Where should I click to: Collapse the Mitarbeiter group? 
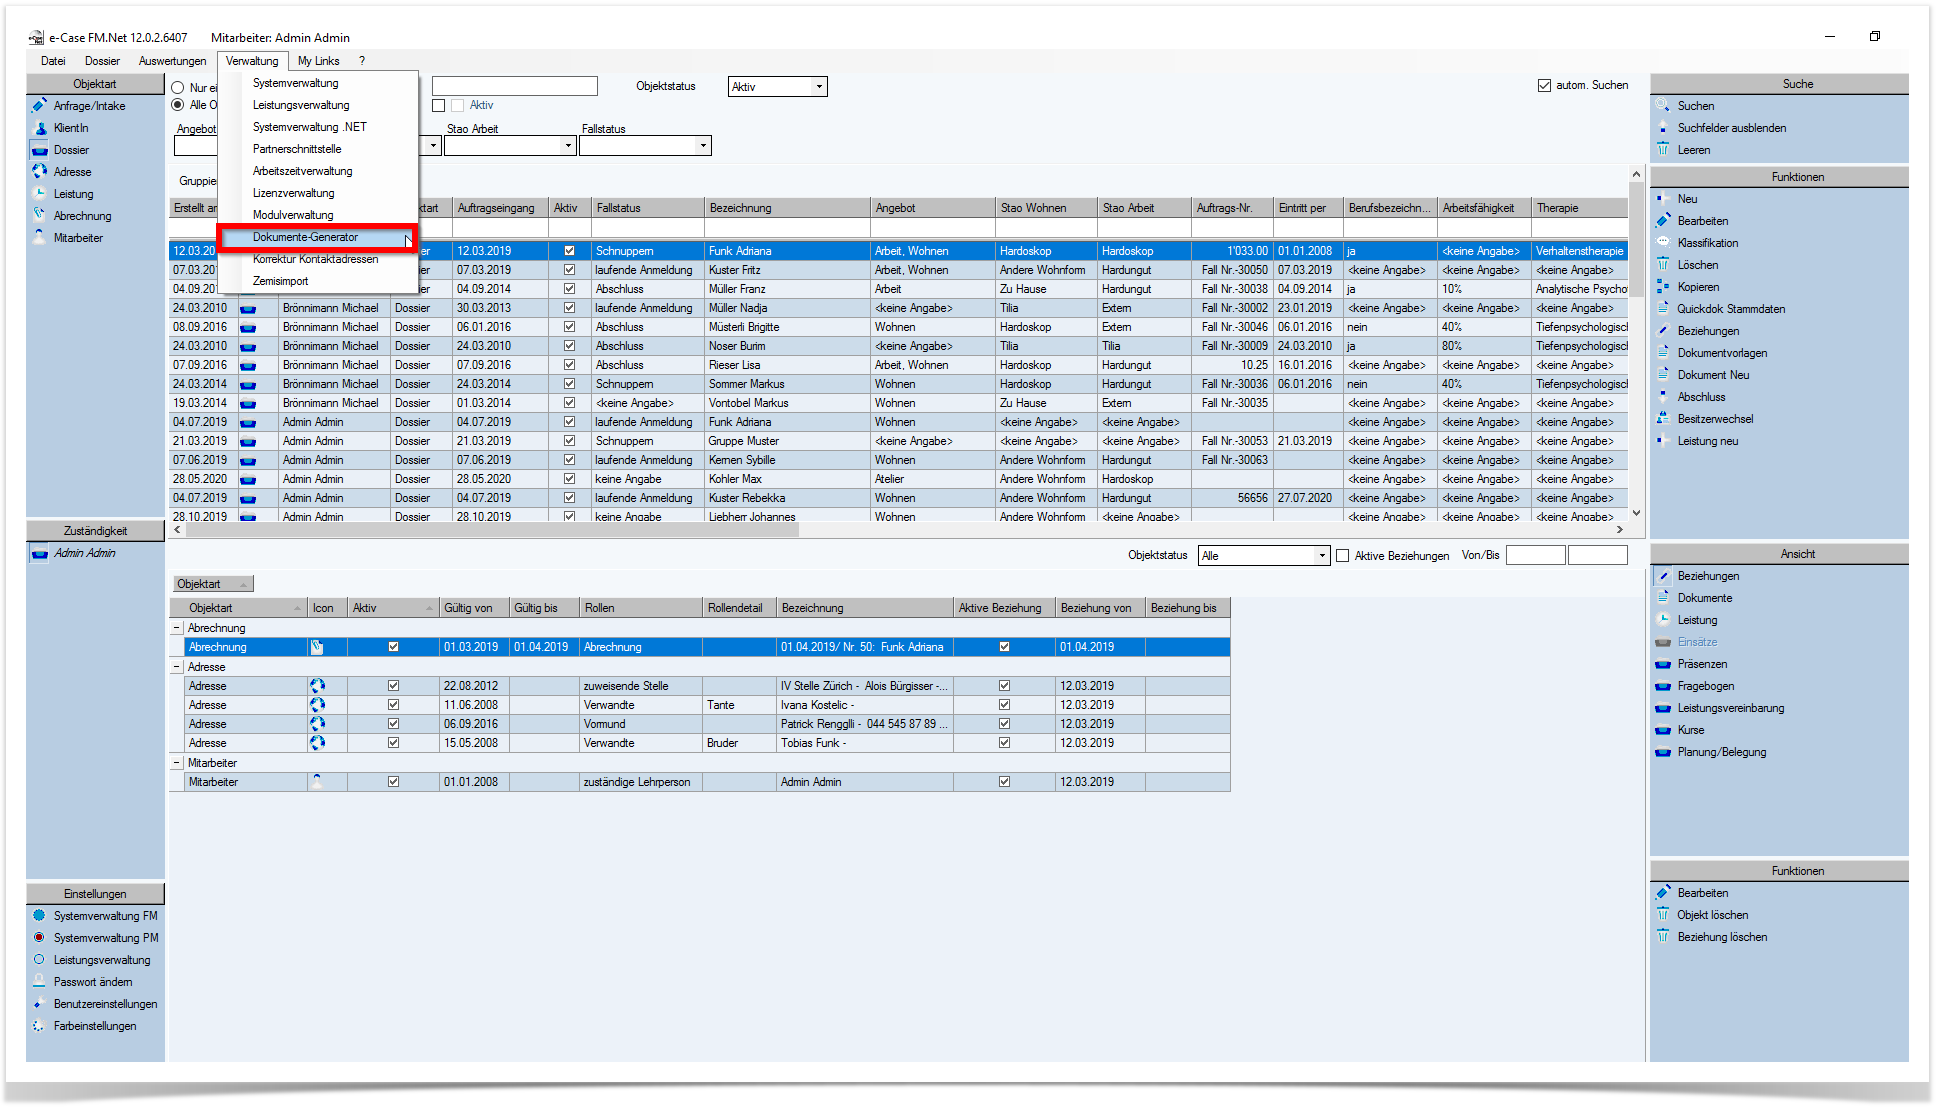[177, 763]
